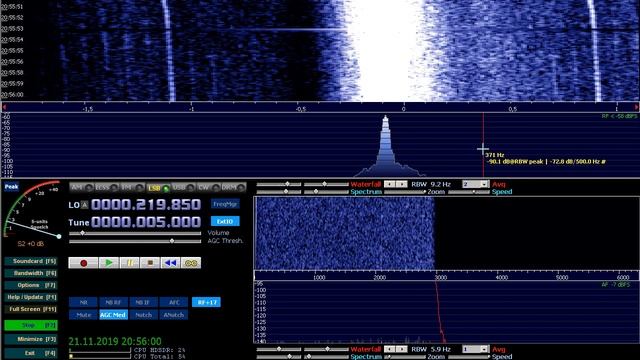
Task: Click the lower AF Zoom slider
Action: pyautogui.click(x=405, y=357)
